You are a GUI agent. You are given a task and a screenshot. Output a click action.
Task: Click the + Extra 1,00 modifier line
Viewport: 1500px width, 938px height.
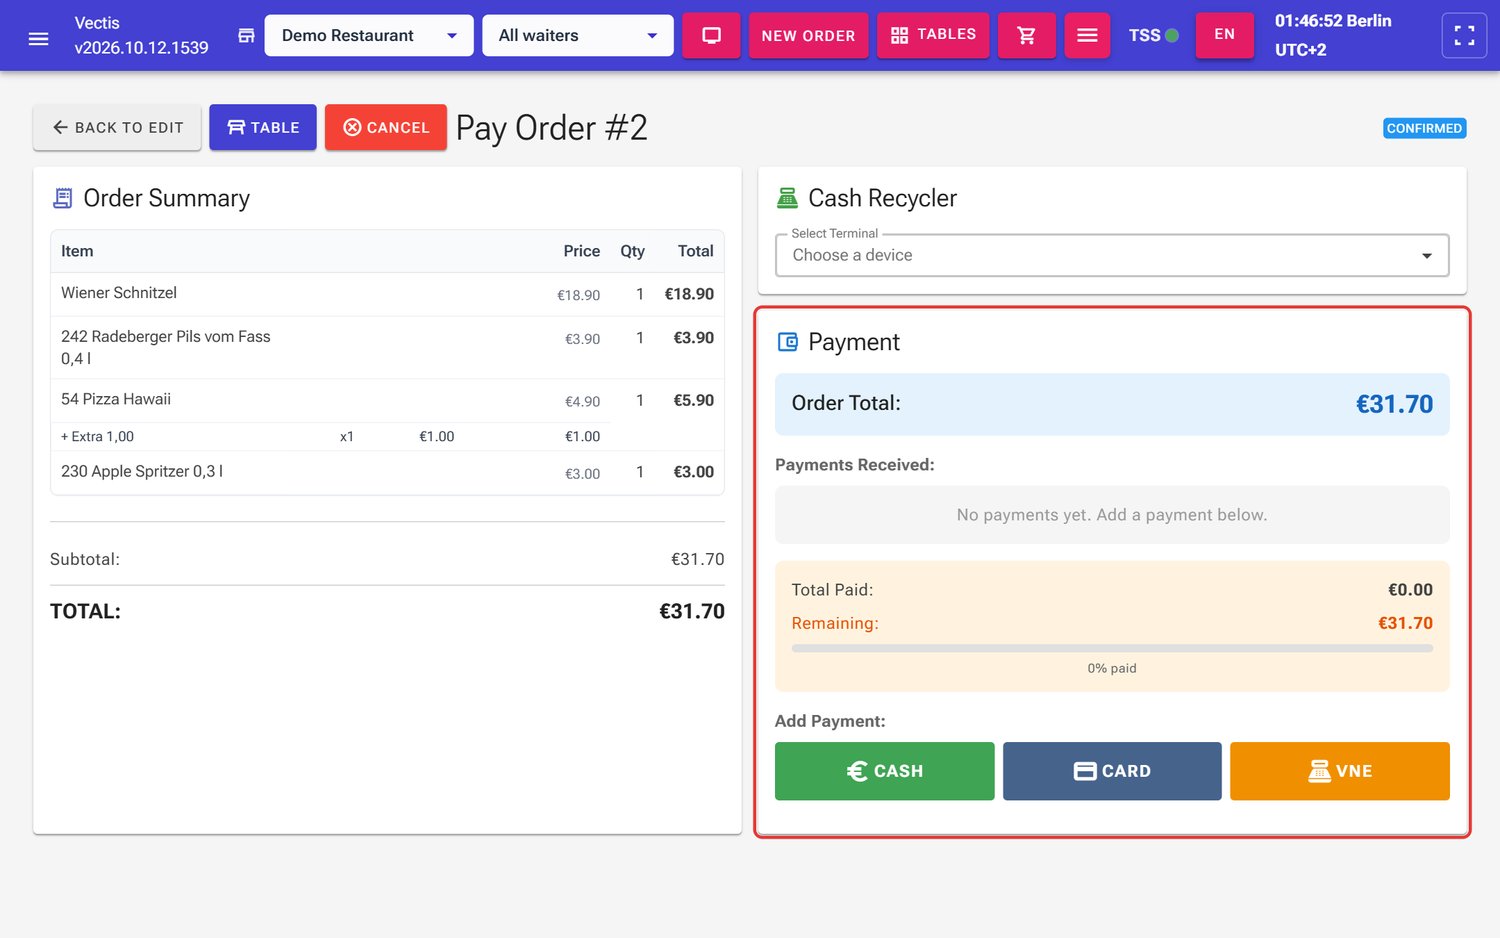pos(331,436)
